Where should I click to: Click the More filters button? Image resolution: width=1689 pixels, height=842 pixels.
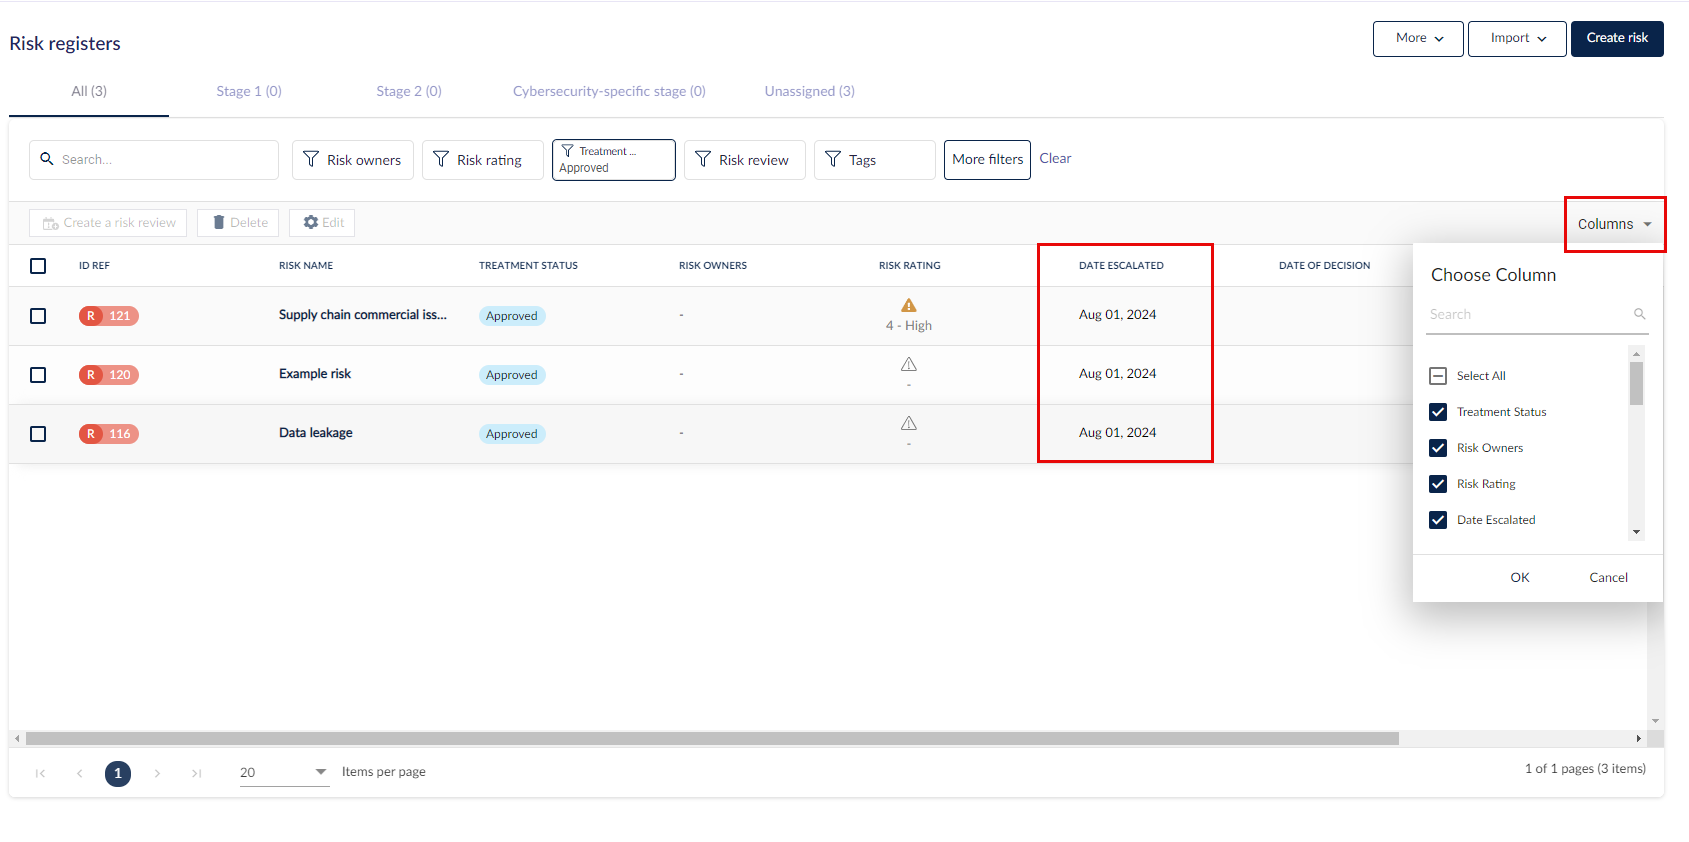[x=987, y=160]
